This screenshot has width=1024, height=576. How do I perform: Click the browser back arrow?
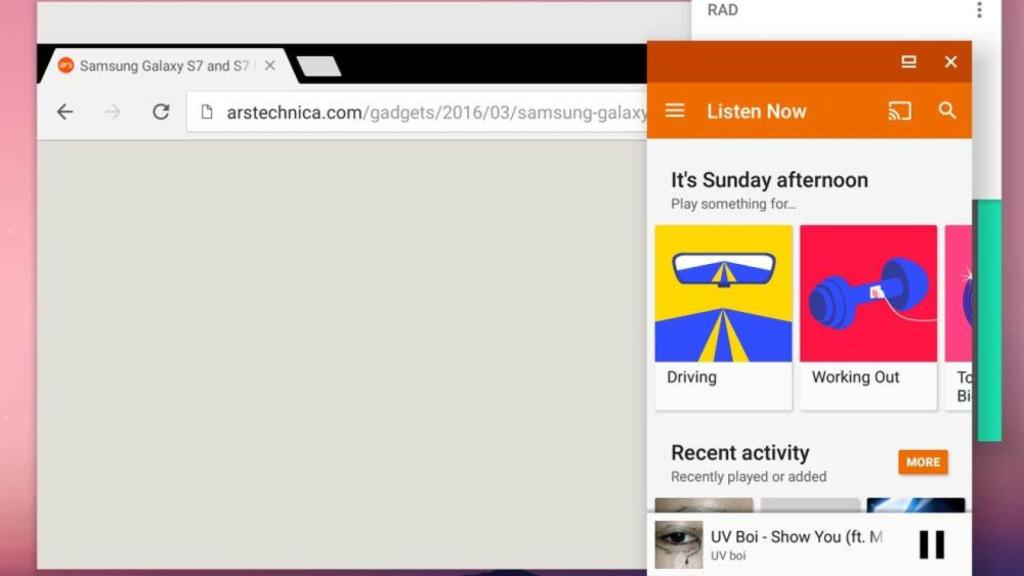coord(64,112)
